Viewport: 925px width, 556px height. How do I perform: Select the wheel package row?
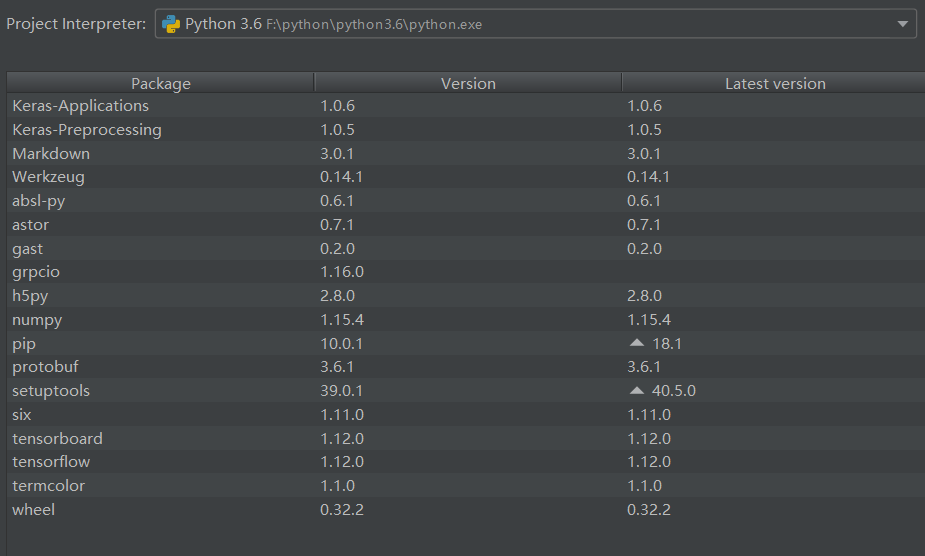point(466,509)
